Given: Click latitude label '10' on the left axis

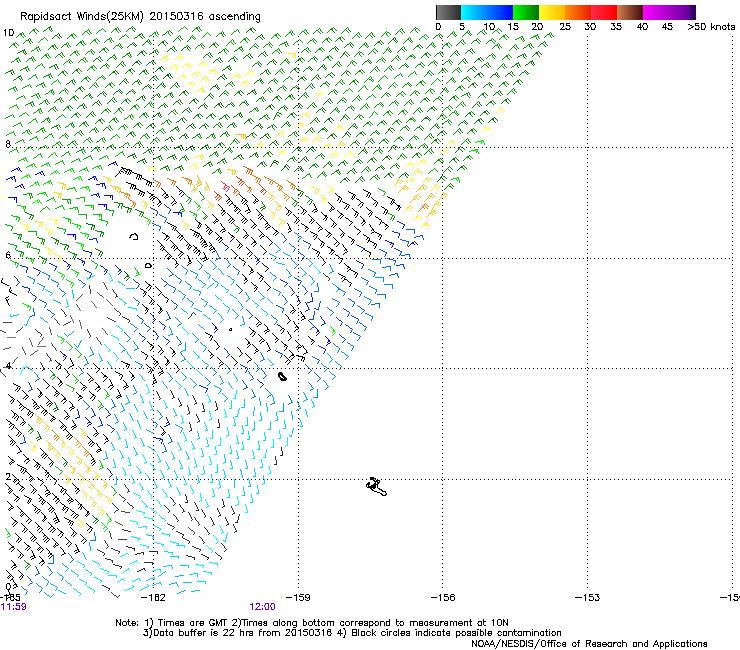Looking at the screenshot, I should coord(8,33).
